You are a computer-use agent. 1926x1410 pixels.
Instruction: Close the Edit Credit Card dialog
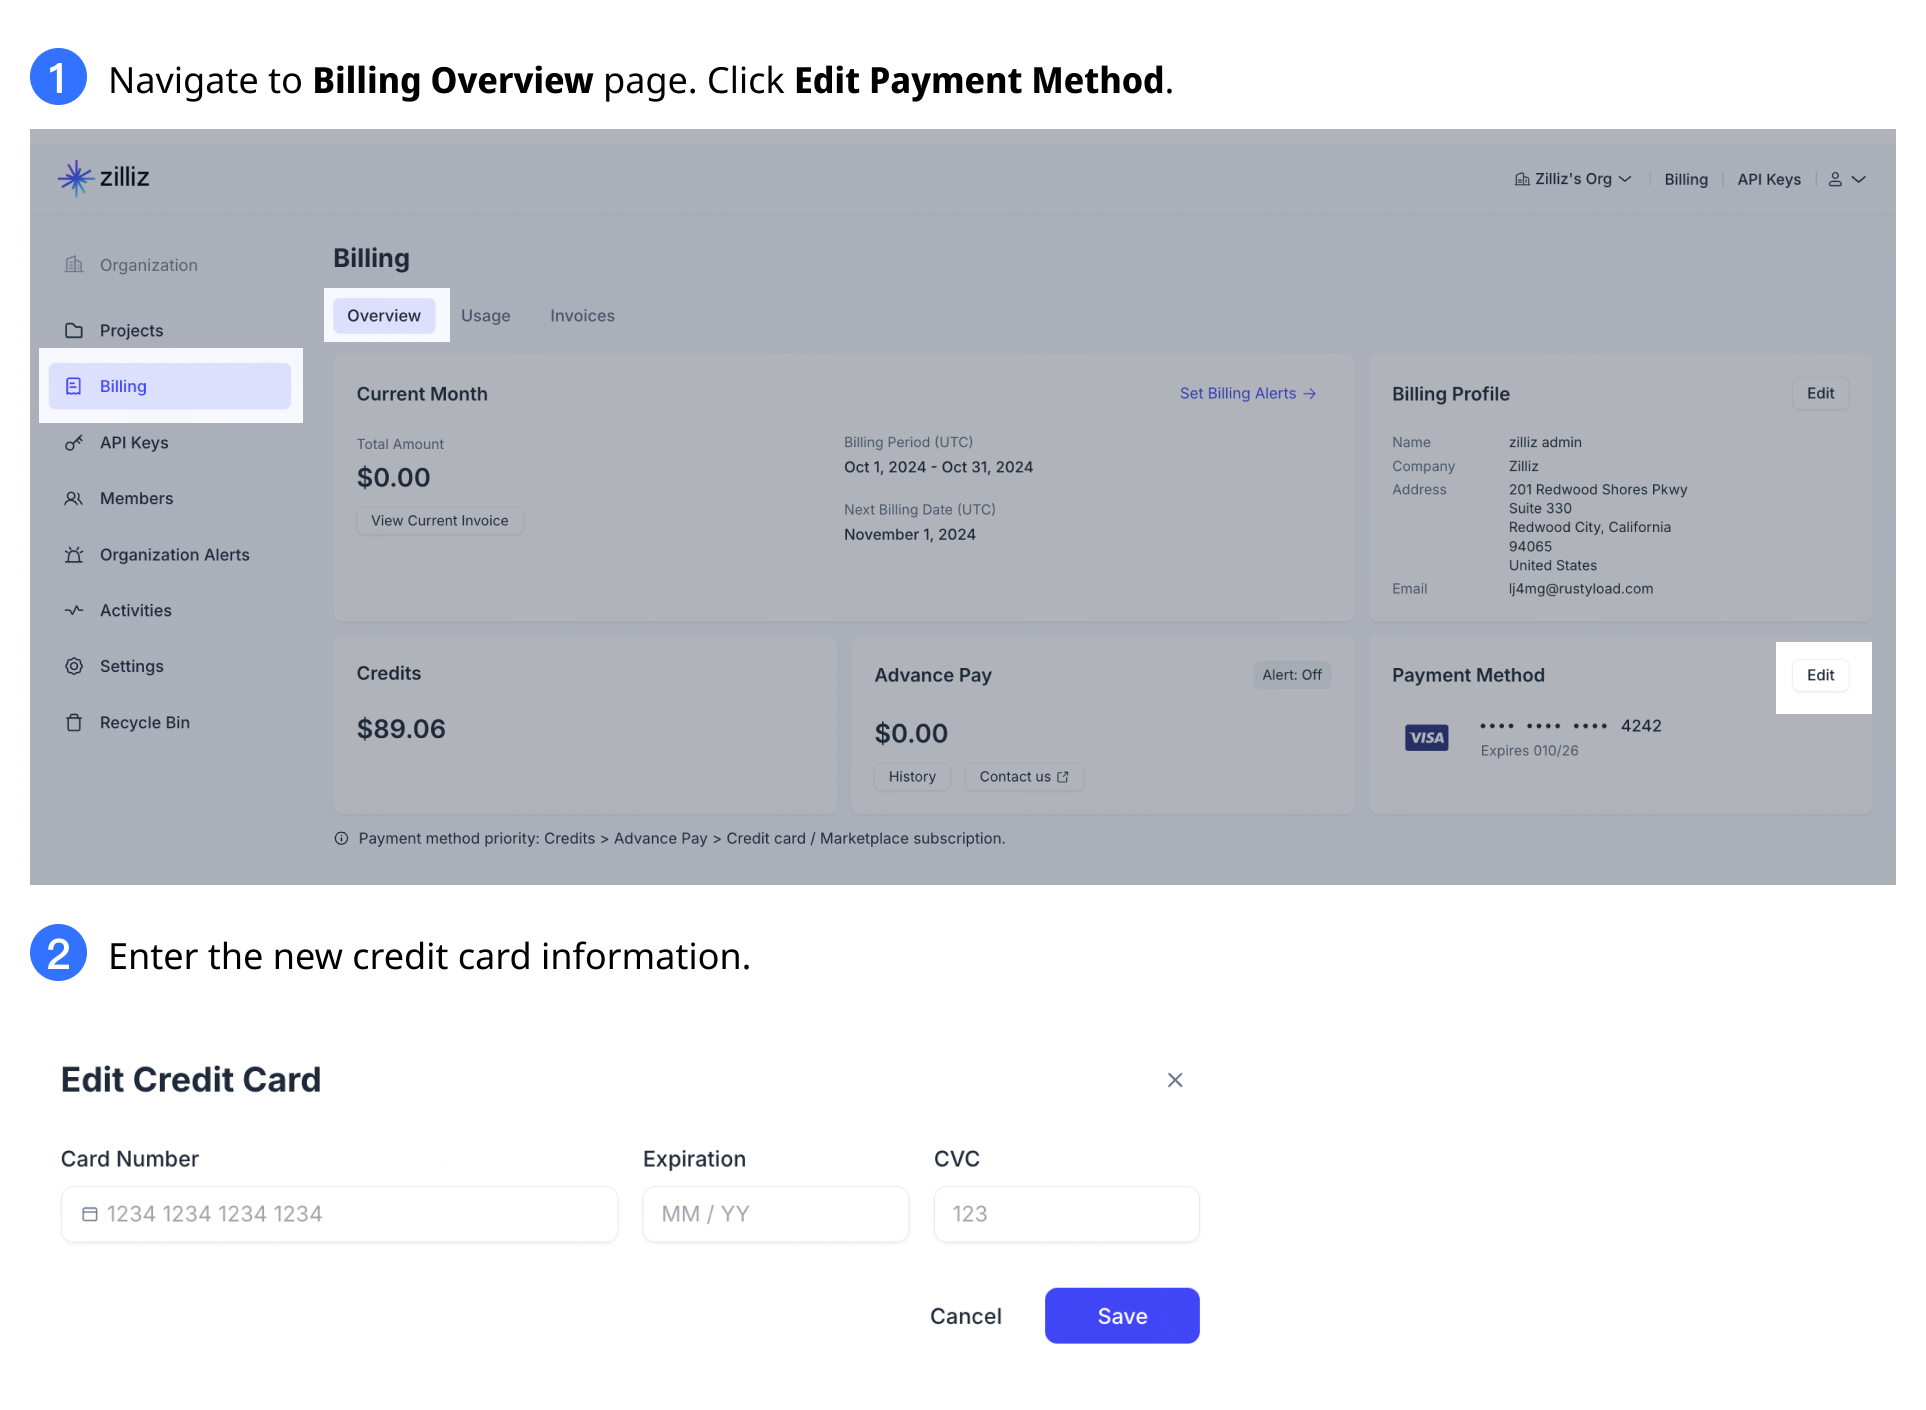coord(1174,1080)
